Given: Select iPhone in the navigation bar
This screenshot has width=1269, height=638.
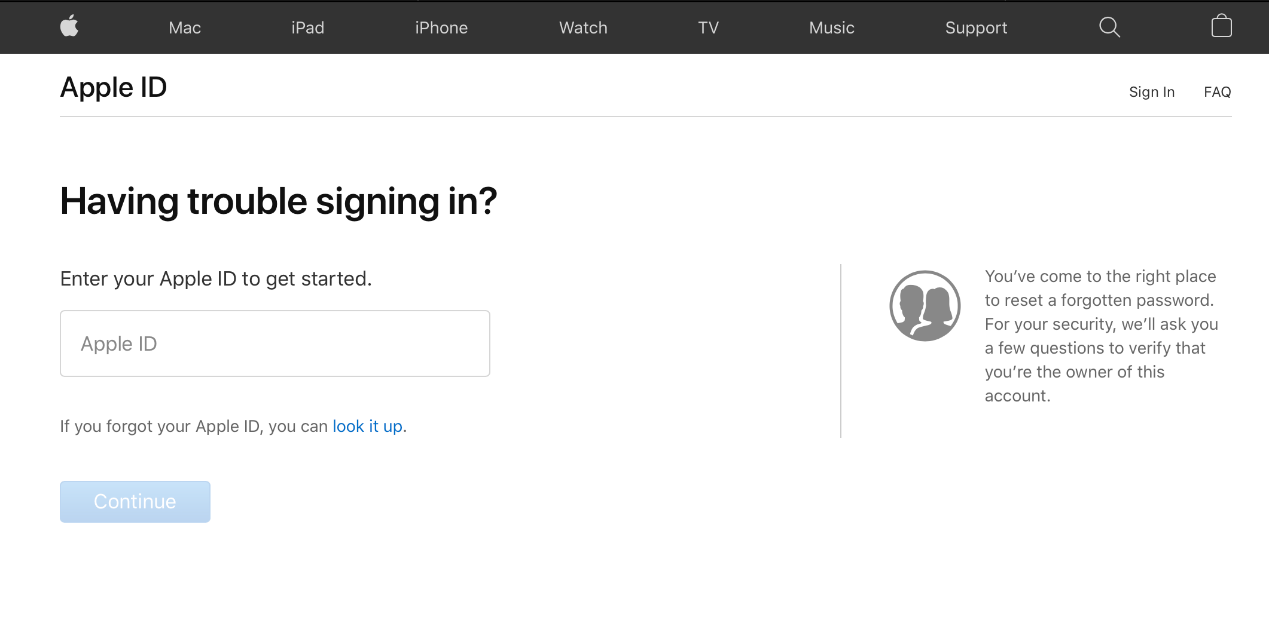Looking at the screenshot, I should pyautogui.click(x=441, y=28).
